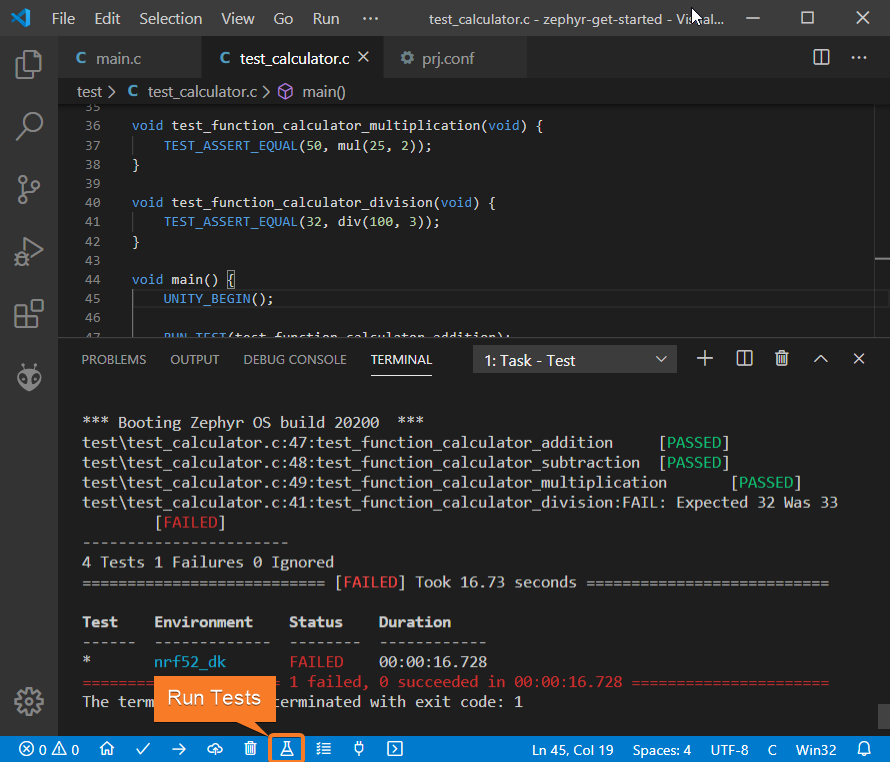Click line number 37 in the gutter
890x762 pixels.
[x=93, y=145]
